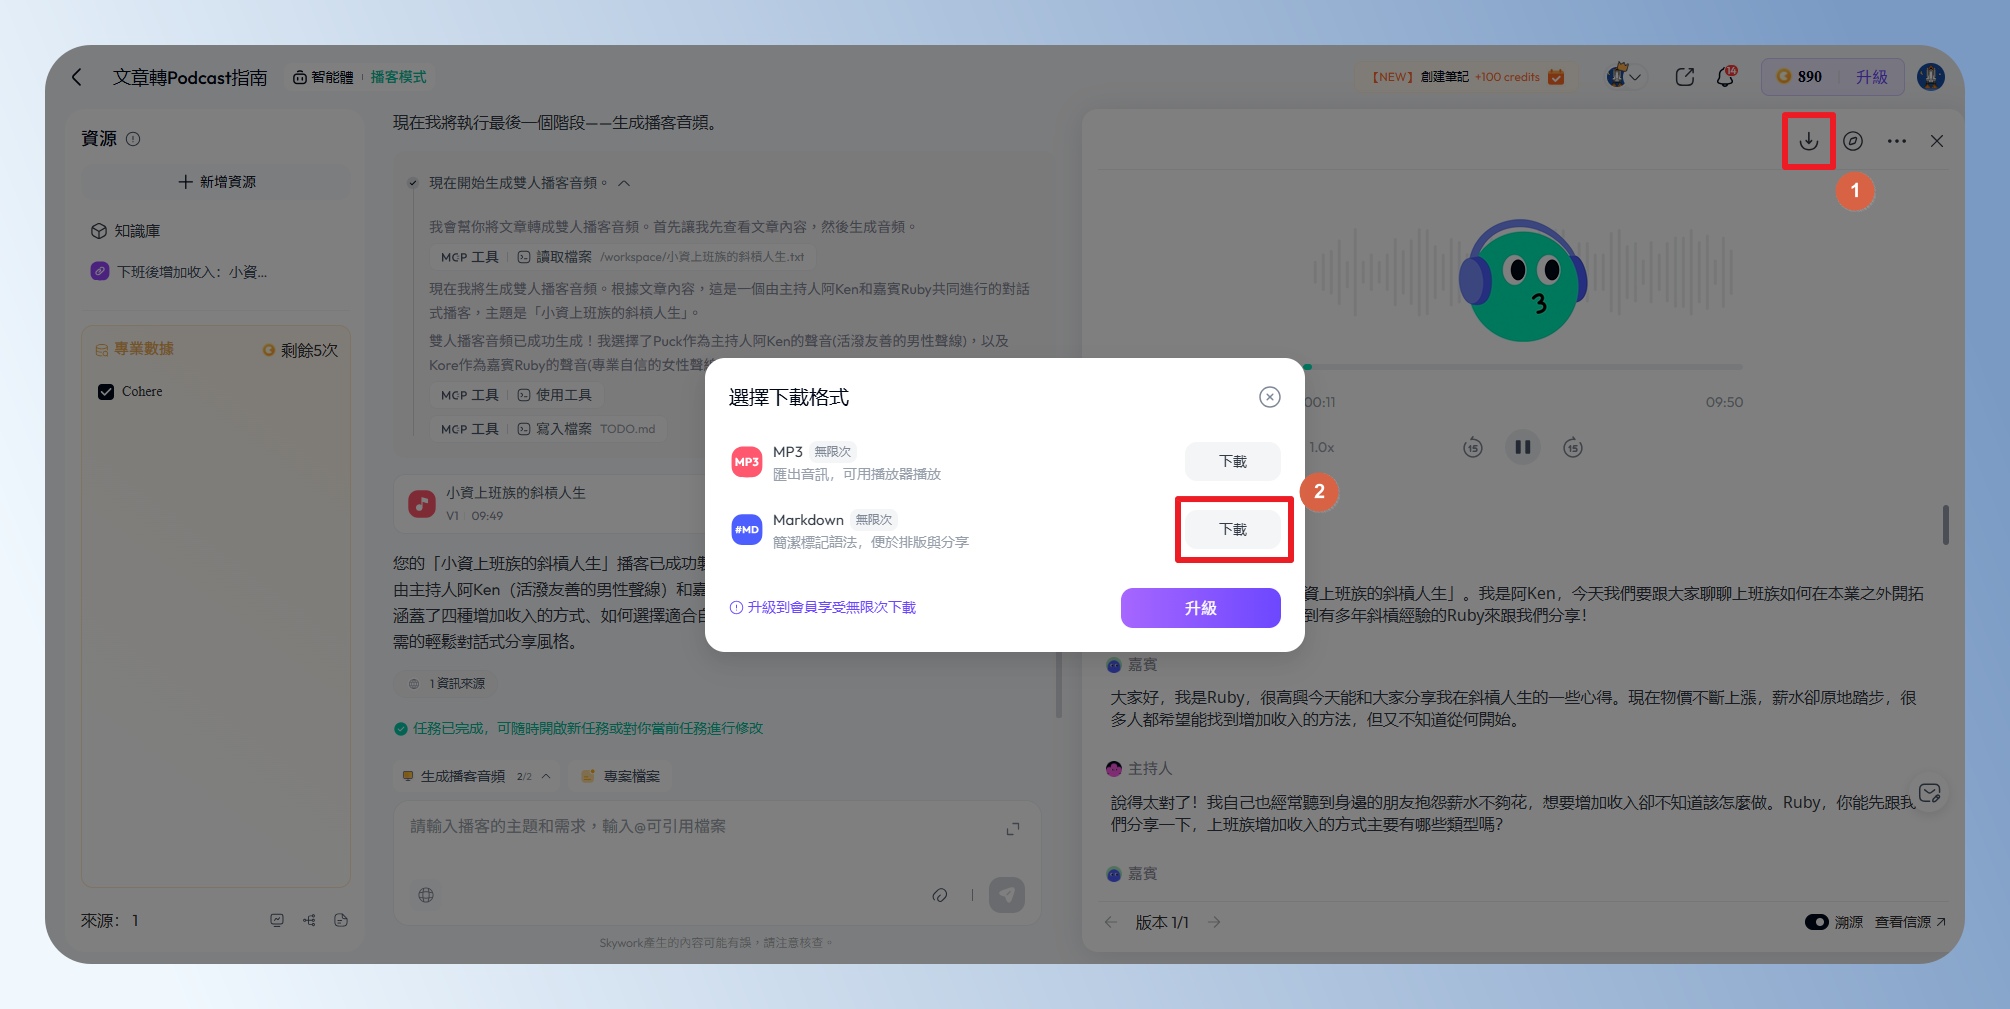Go back using the top-left arrow
The height and width of the screenshot is (1009, 2010).
coord(77,77)
